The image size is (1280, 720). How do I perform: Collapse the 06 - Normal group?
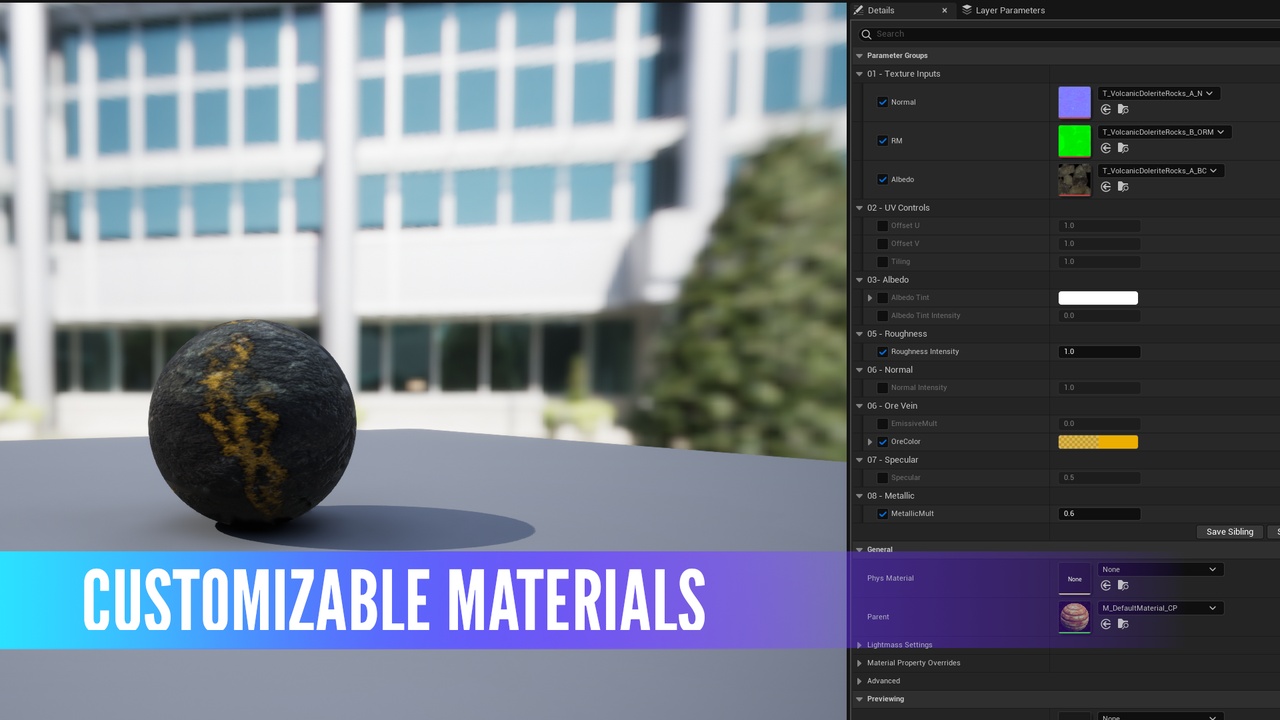tap(859, 370)
